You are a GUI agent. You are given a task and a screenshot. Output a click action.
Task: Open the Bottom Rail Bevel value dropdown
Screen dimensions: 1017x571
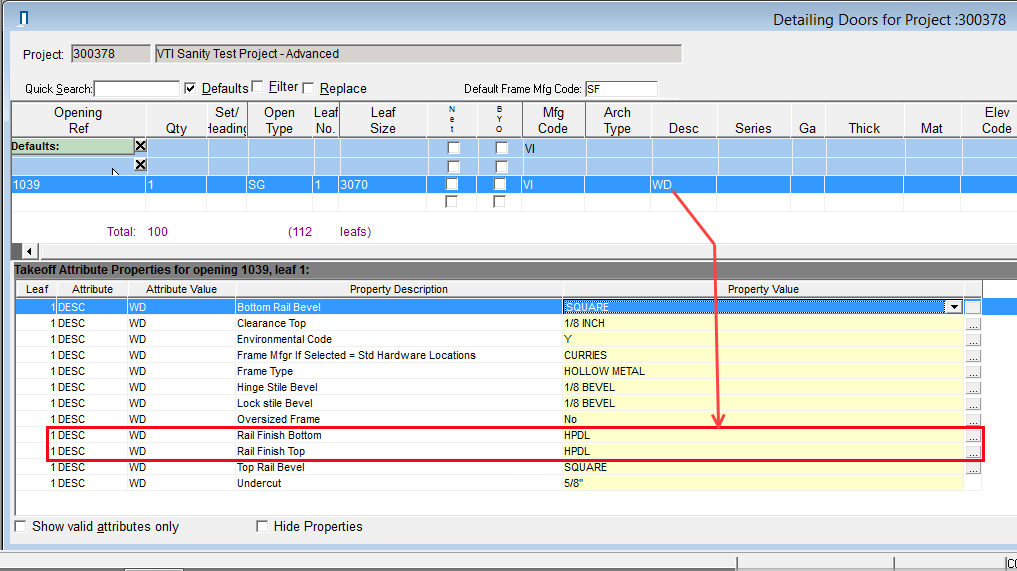pyautogui.click(x=953, y=307)
